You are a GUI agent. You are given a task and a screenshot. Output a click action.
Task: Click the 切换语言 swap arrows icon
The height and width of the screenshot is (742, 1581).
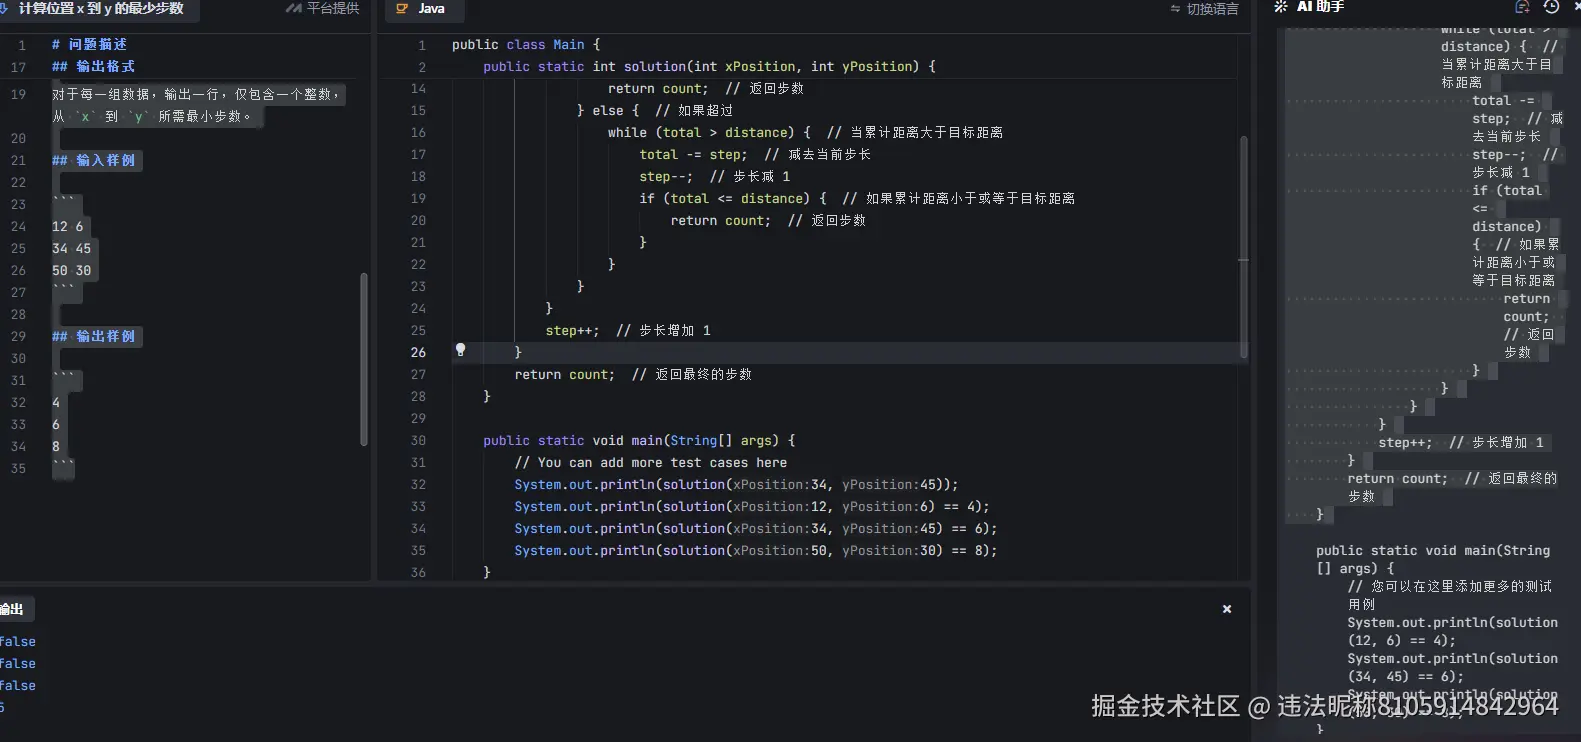(x=1175, y=9)
